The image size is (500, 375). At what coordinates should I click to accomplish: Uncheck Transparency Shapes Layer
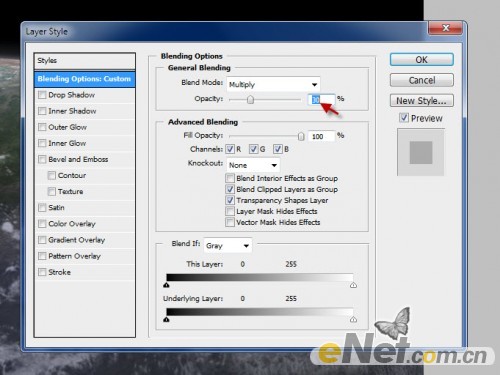230,200
